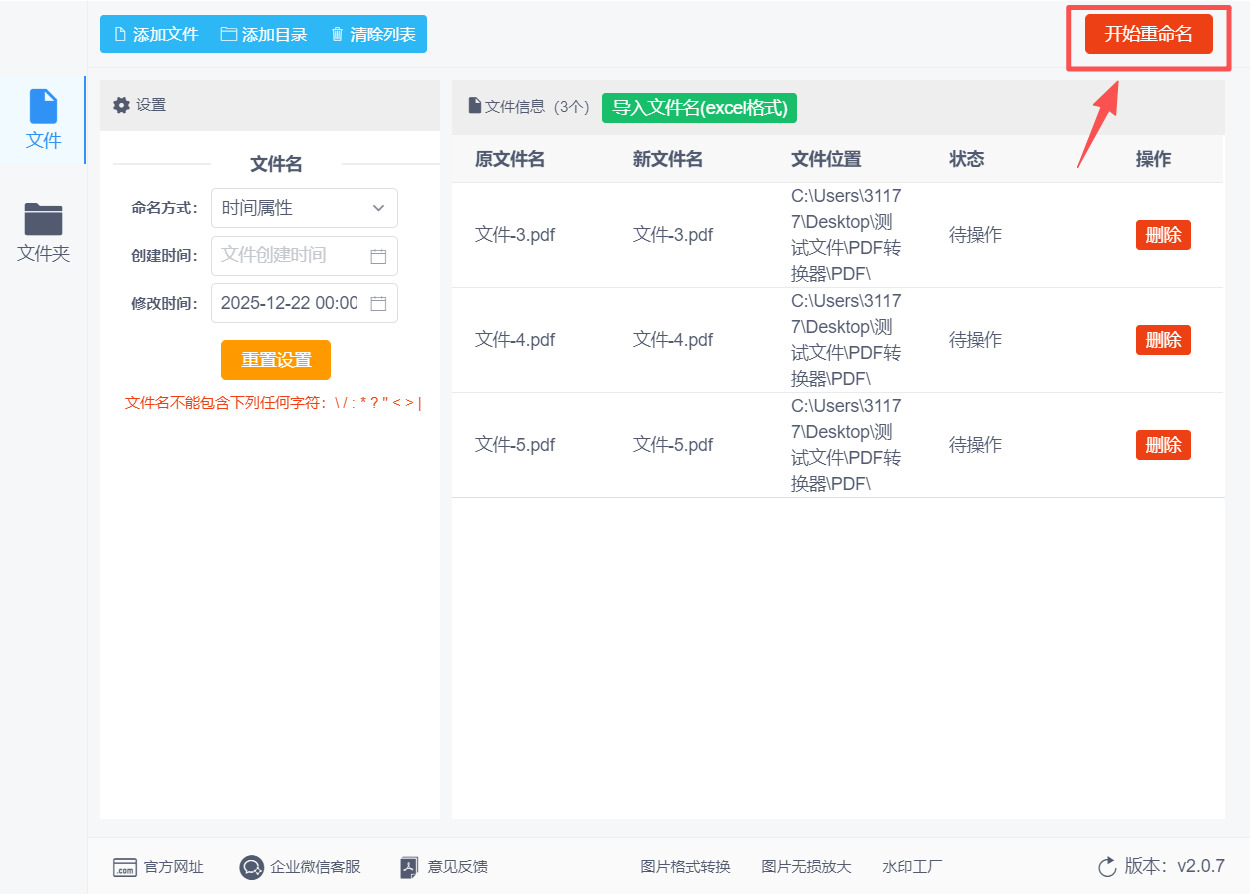The image size is (1250, 894).
Task: Click the version v2.0.7 text
Action: pyautogui.click(x=1200, y=866)
